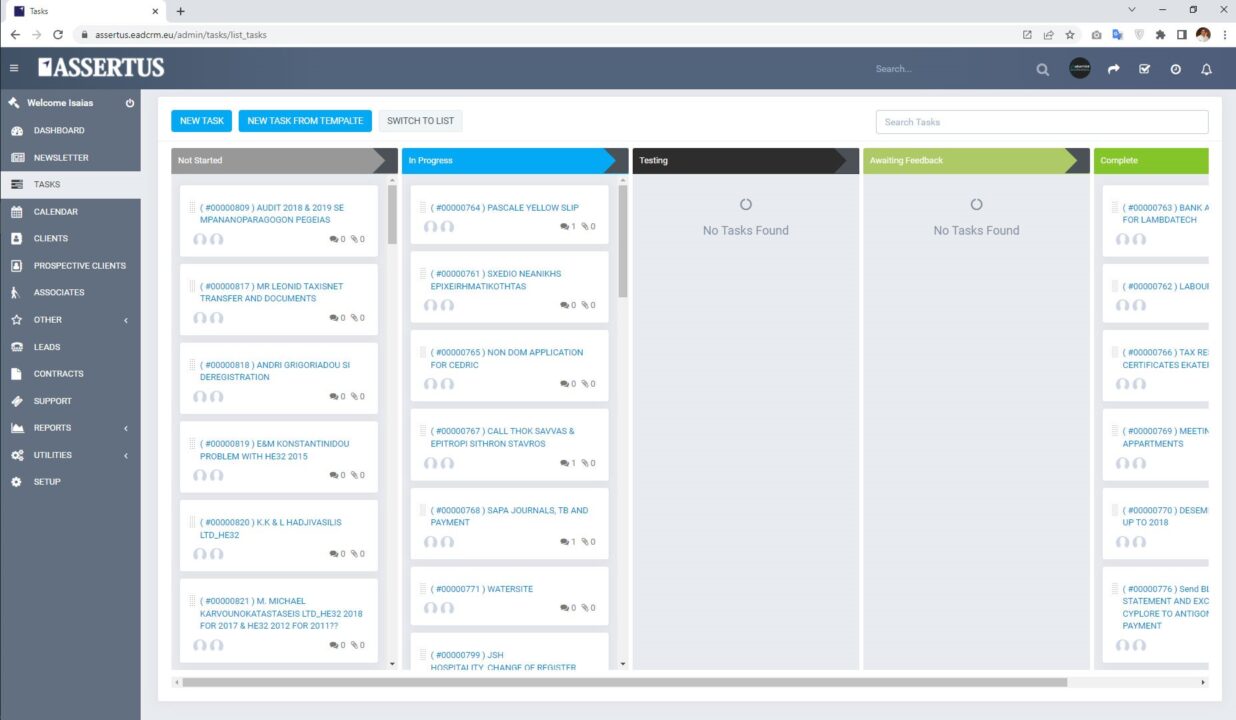Go to Clients in the sidebar
1236x720 pixels.
click(x=50, y=239)
